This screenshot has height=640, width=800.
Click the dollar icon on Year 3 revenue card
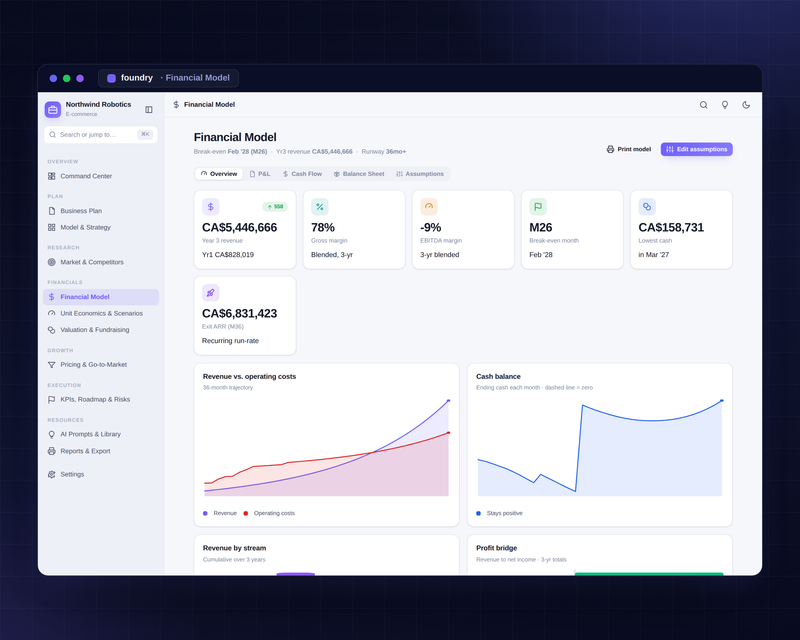click(x=211, y=207)
